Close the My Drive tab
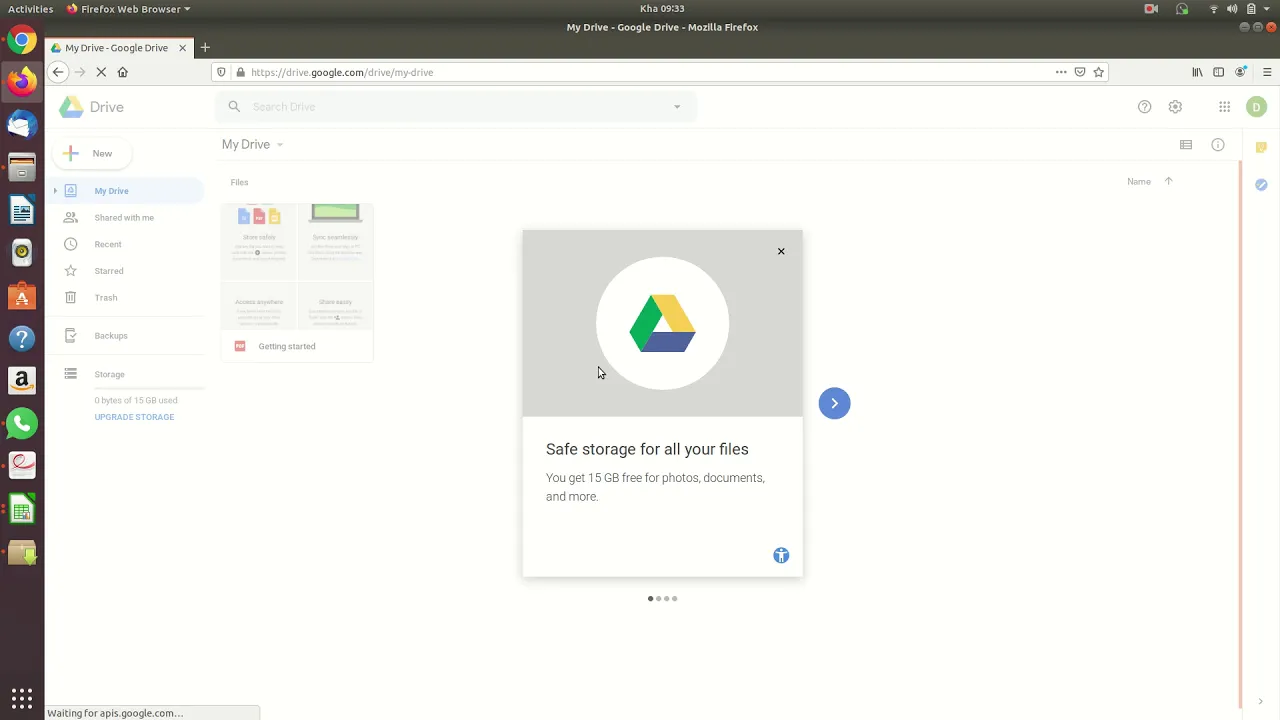Screen dimensions: 1280x720 coord(183,47)
